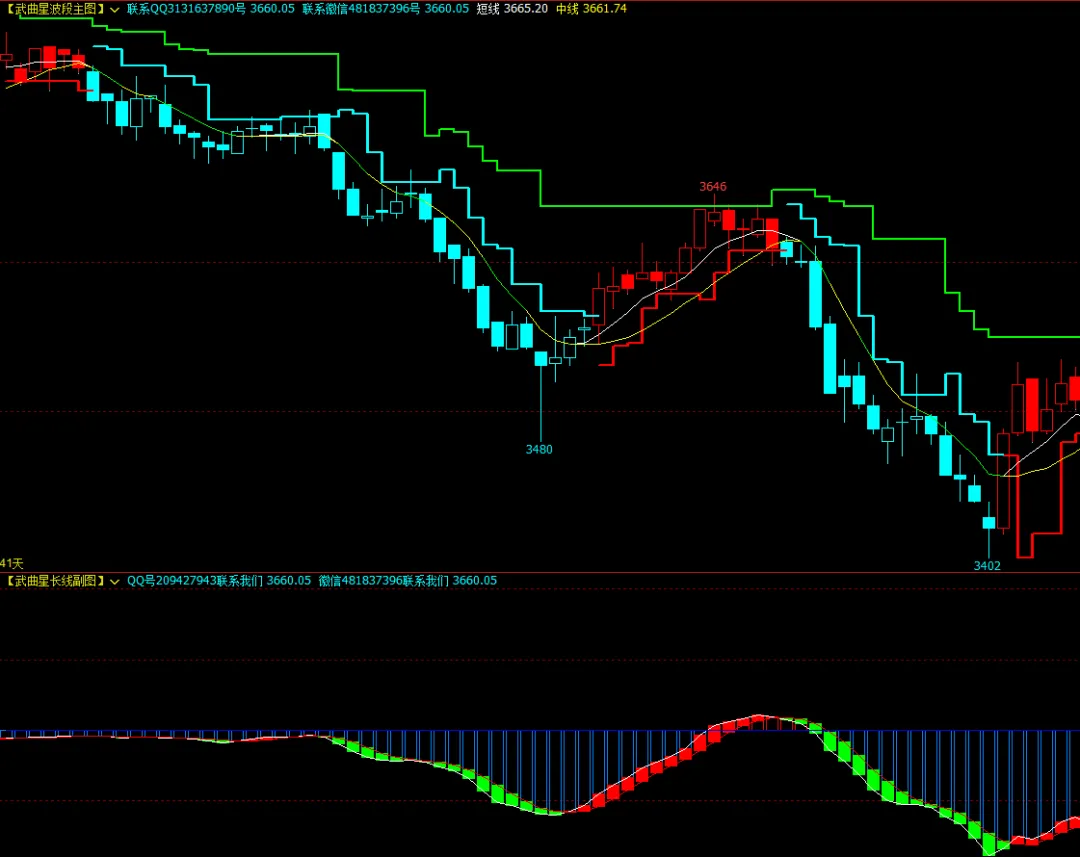Click the QQ号209427943联系我们 3660.05 label

pyautogui.click(x=219, y=581)
